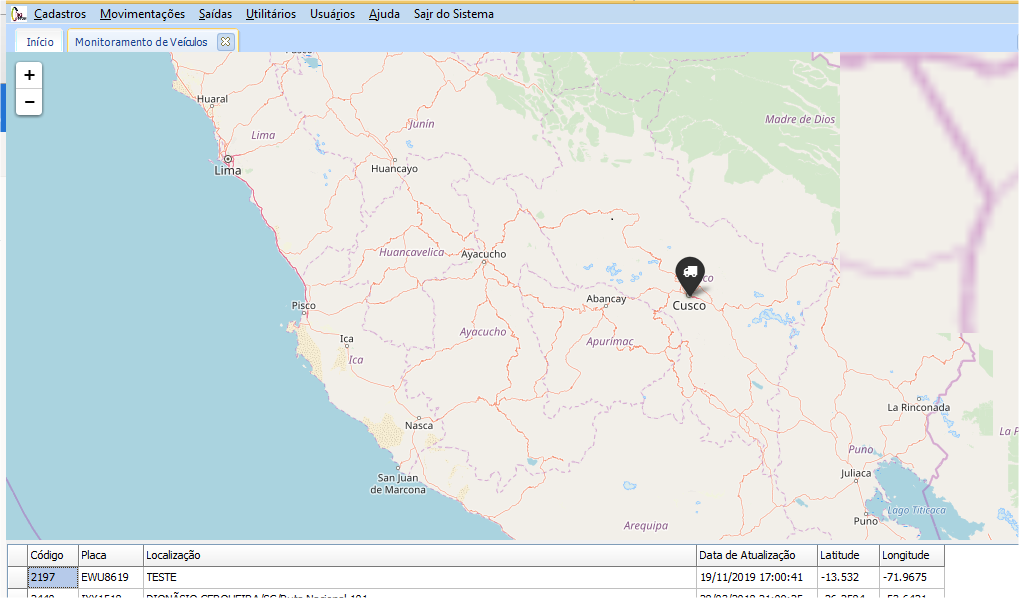
Task: Click the Huancayo label on the map
Action: pos(394,168)
